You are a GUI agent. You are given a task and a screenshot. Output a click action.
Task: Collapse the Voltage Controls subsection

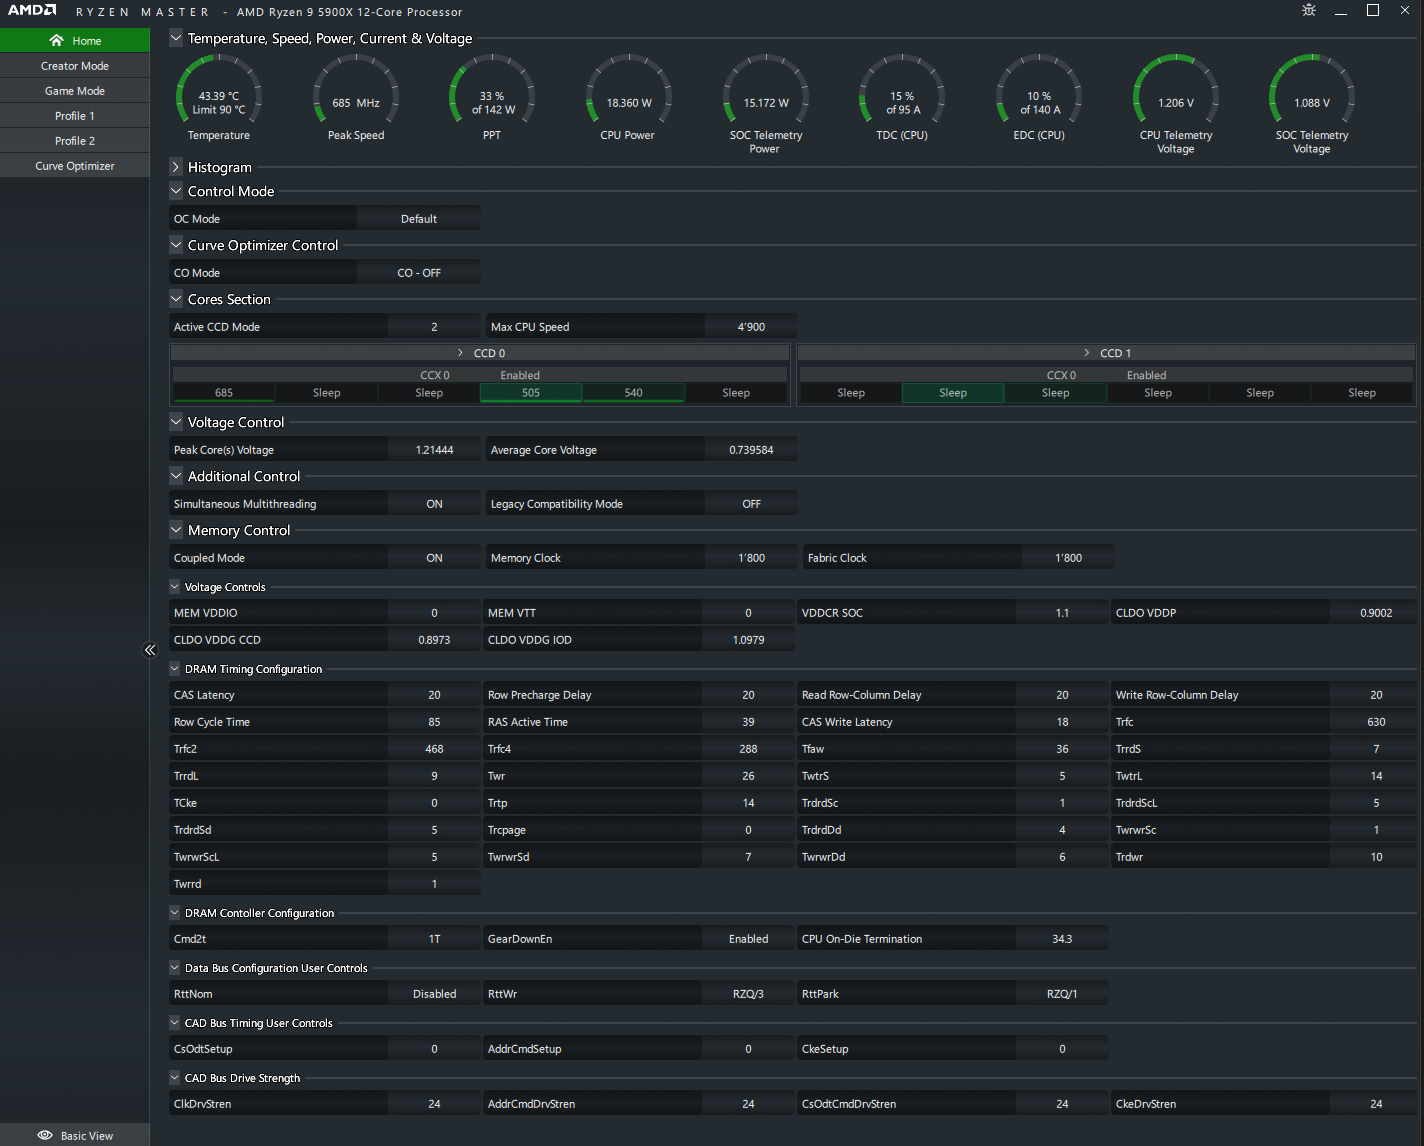pos(175,587)
